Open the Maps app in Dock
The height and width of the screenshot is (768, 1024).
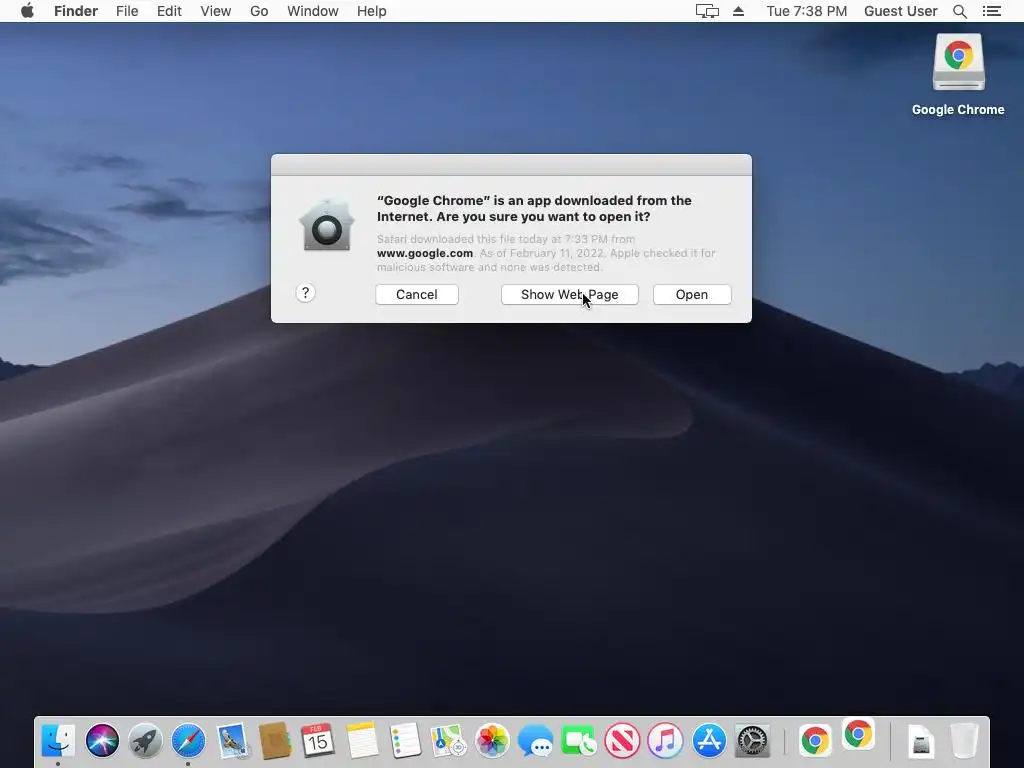(449, 741)
